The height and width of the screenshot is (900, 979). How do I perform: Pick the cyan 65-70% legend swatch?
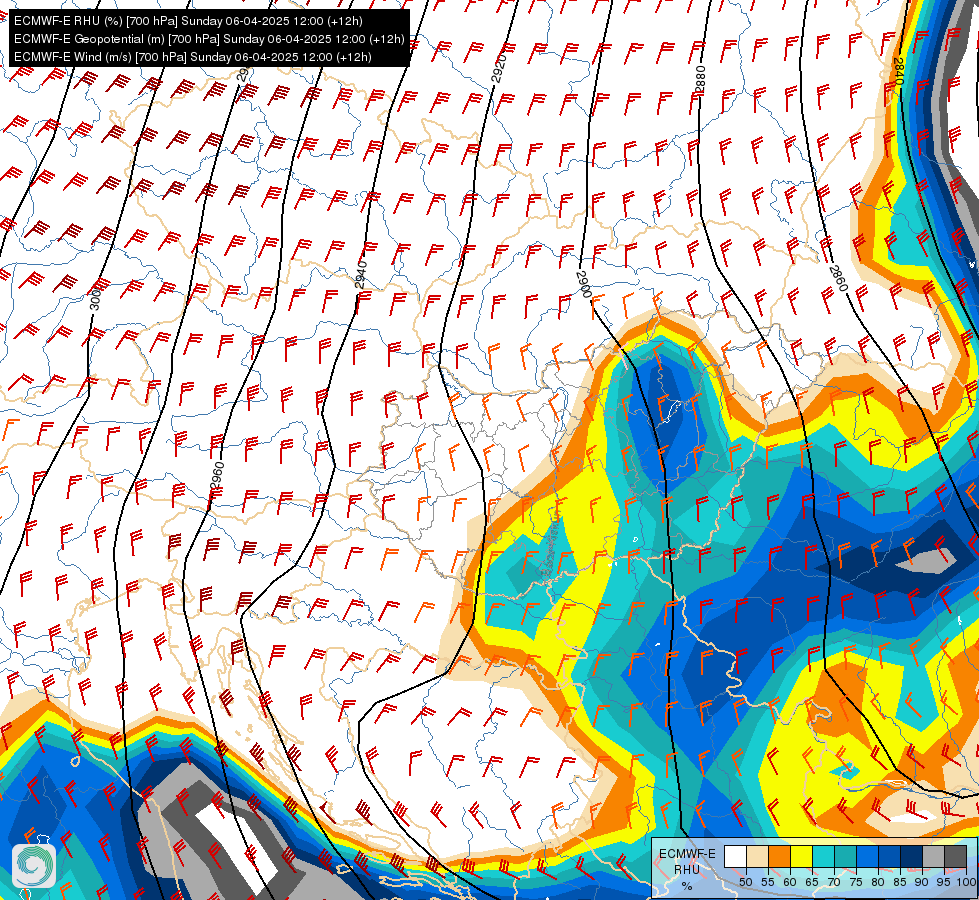pos(823,857)
